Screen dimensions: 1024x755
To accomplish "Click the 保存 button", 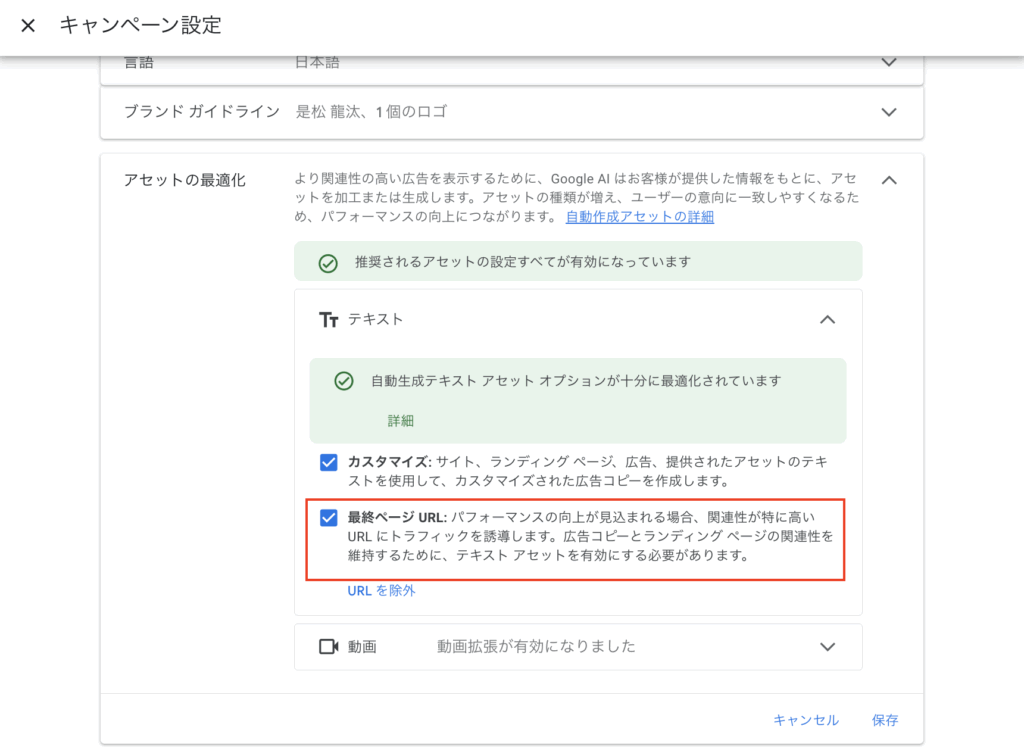I will [884, 719].
